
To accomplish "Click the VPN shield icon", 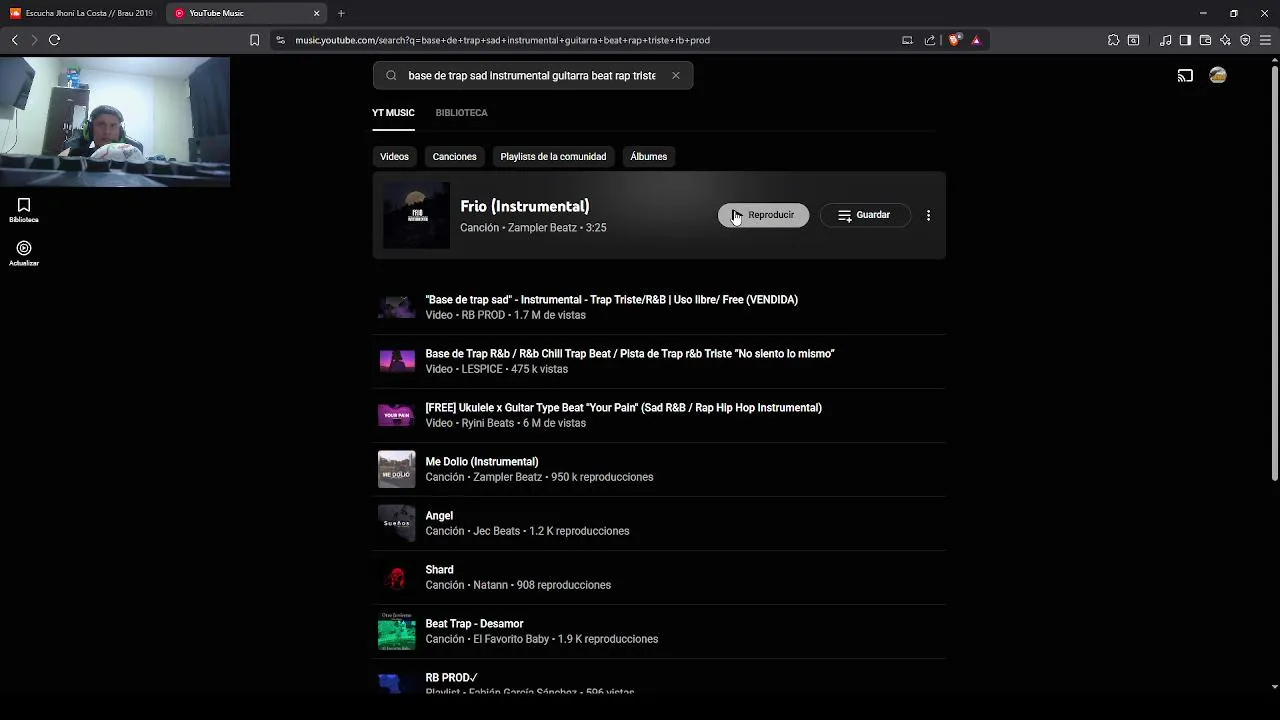I will tap(1245, 40).
